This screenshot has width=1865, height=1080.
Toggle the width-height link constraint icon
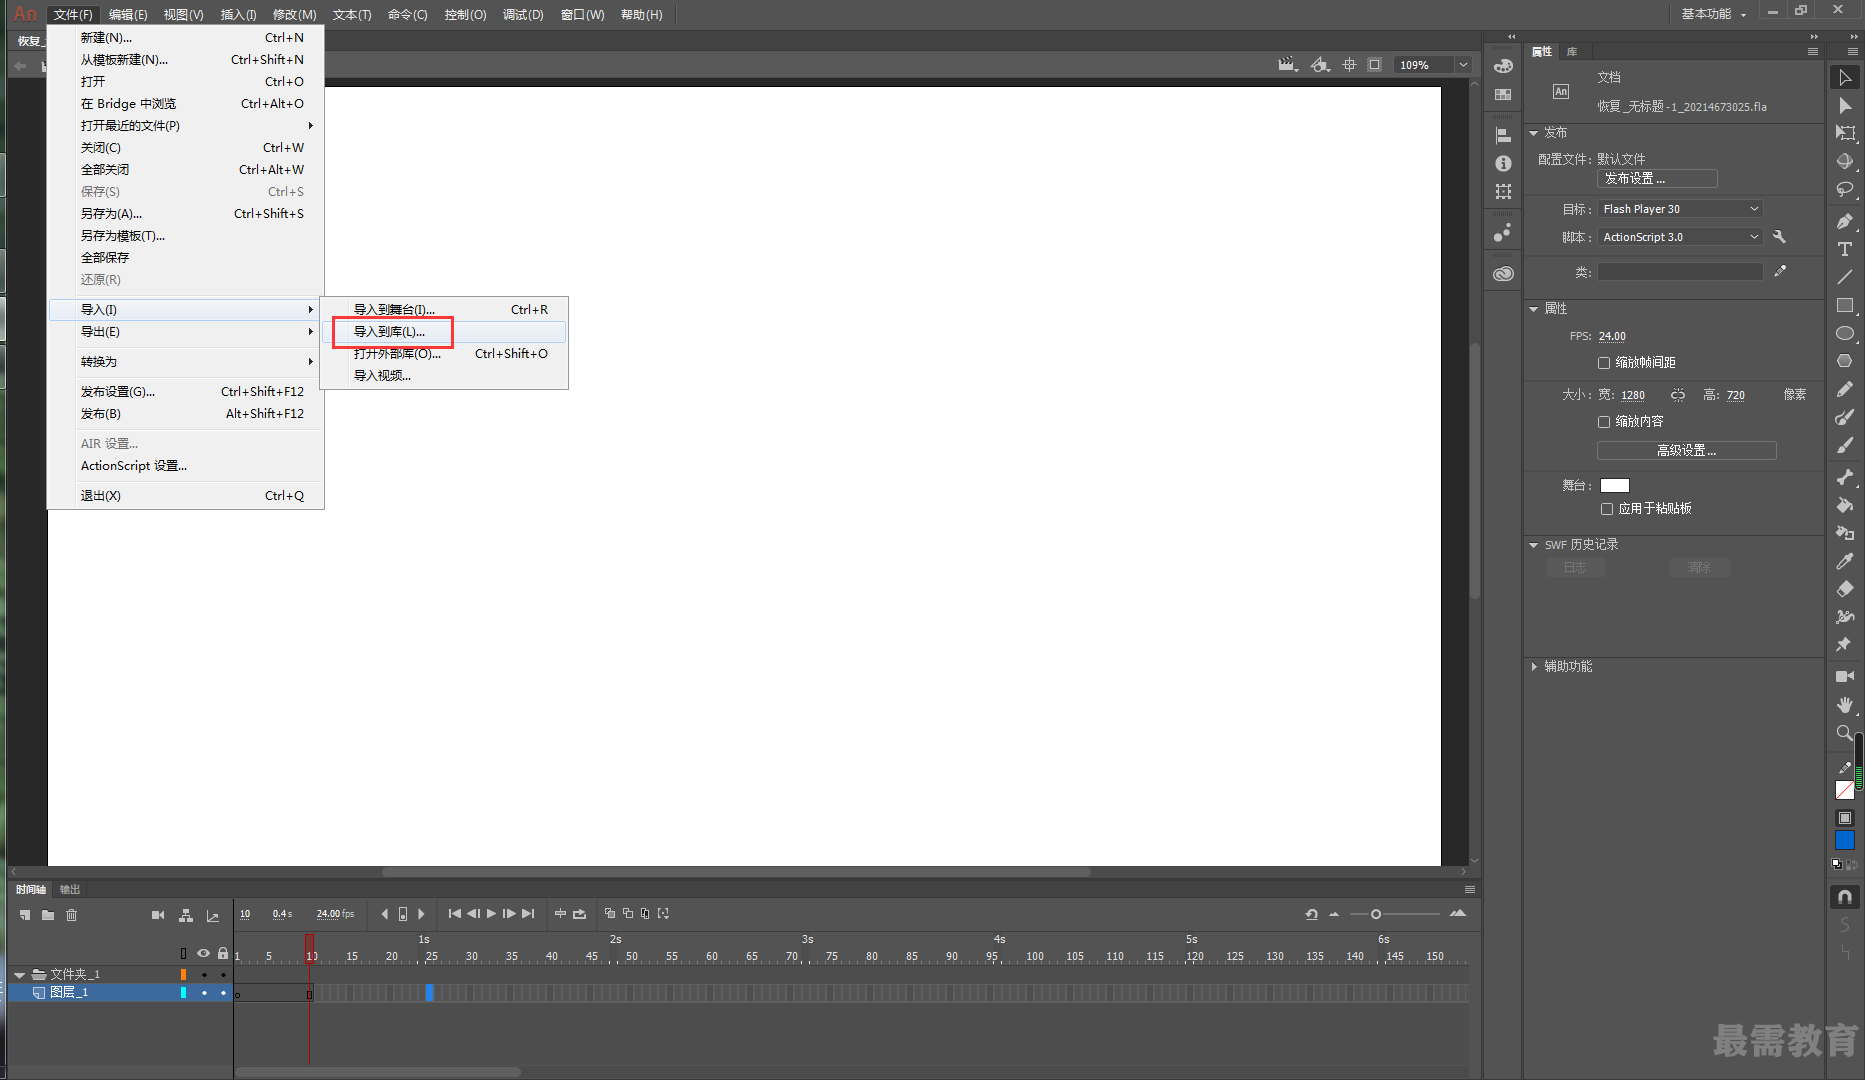(1678, 395)
